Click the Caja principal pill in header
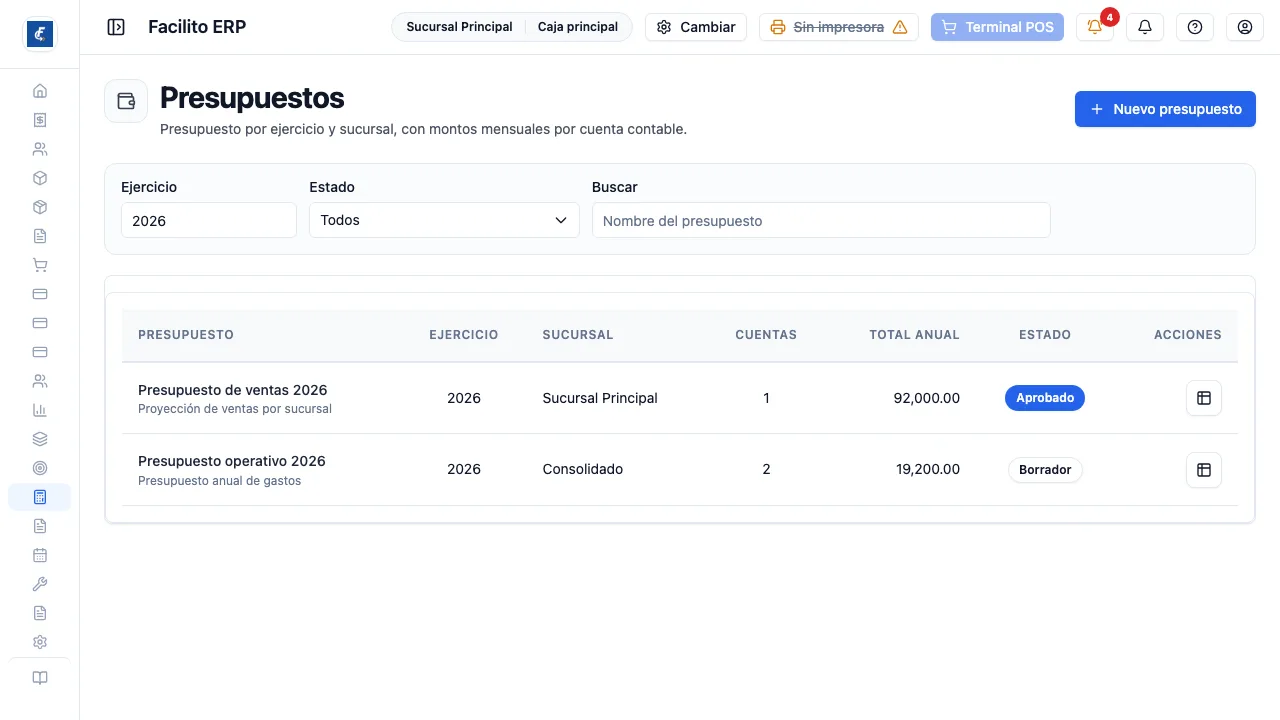The height and width of the screenshot is (720, 1280). (x=578, y=27)
